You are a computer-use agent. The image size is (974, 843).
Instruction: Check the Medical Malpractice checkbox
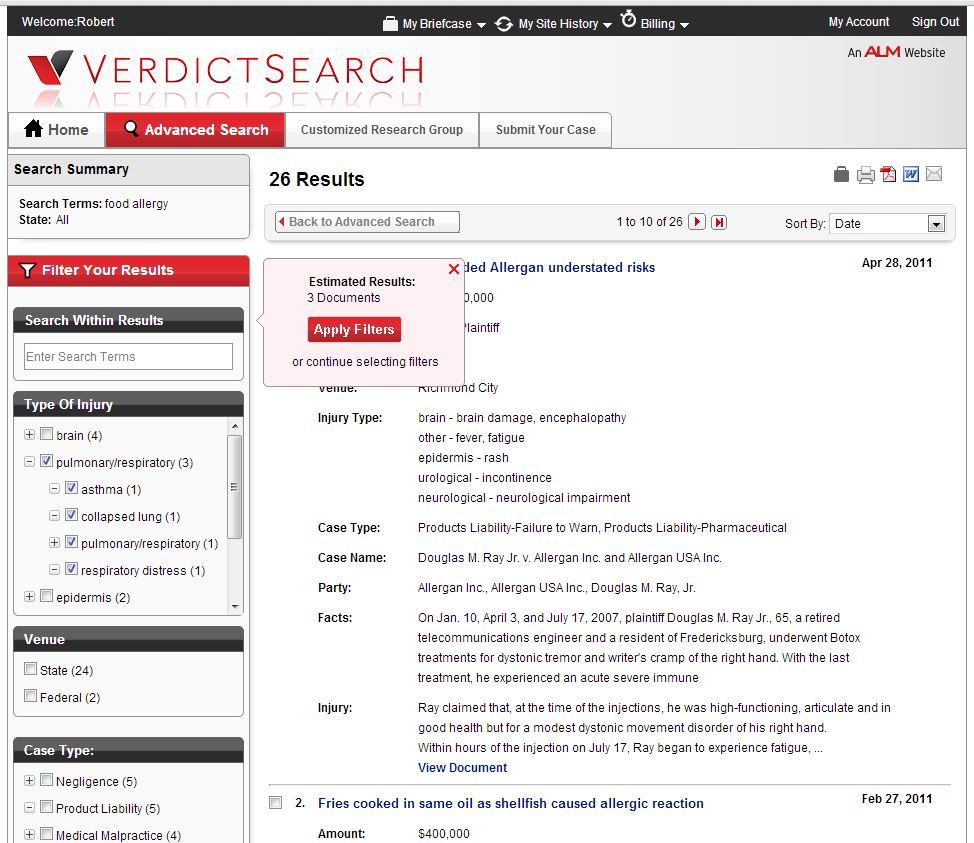coord(47,834)
